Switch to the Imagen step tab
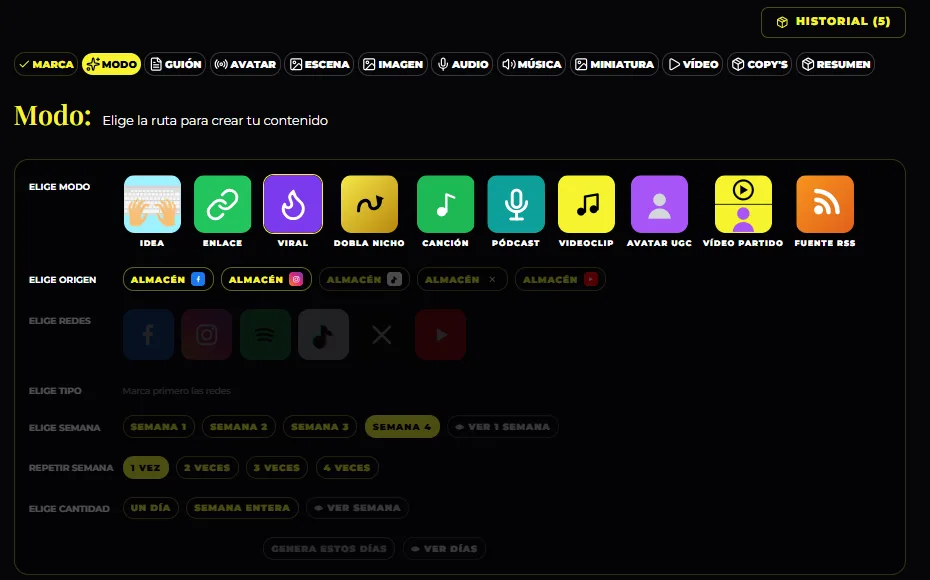Viewport: 930px width, 580px height. point(393,64)
